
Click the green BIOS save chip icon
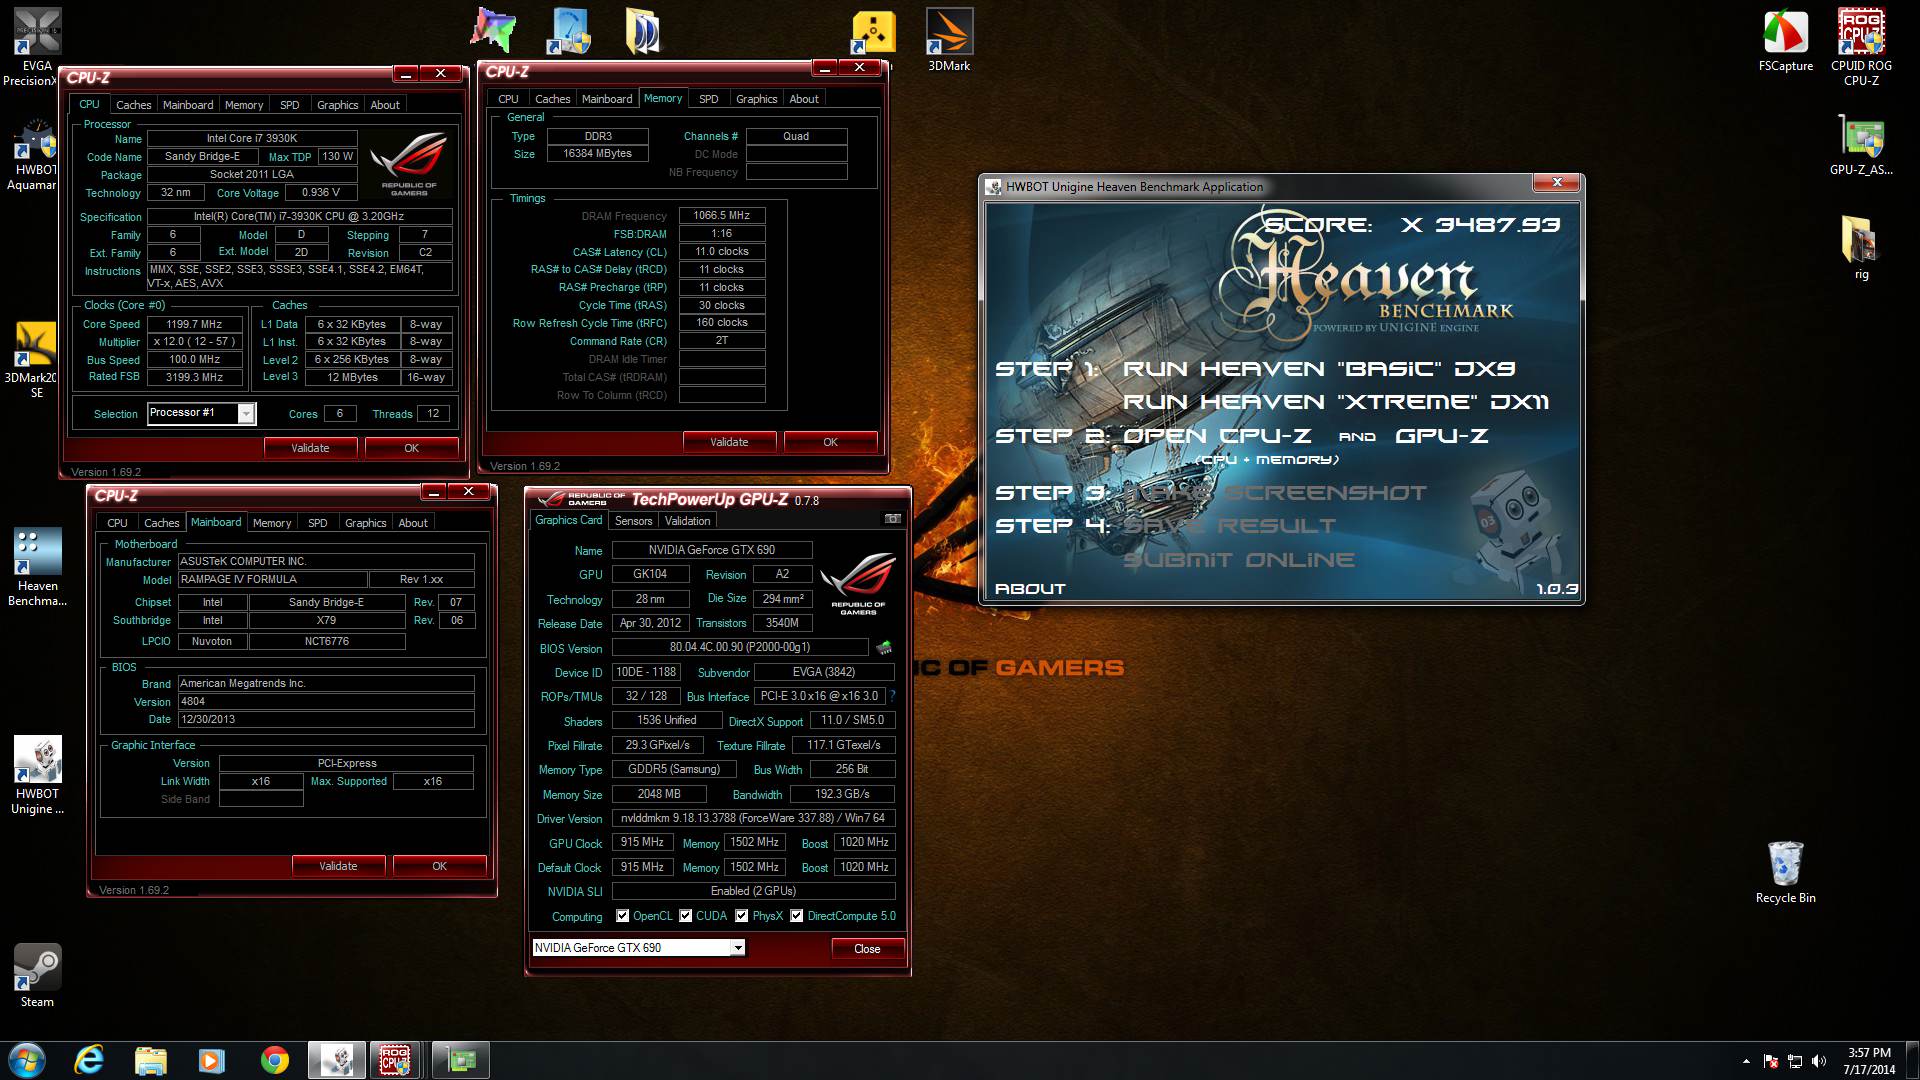click(x=884, y=647)
